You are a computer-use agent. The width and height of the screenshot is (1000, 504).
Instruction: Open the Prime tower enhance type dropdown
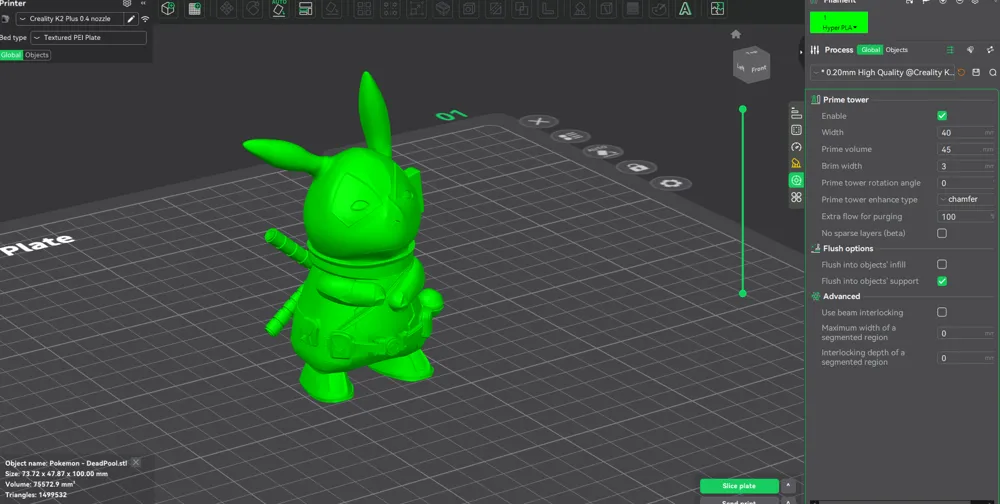[966, 199]
